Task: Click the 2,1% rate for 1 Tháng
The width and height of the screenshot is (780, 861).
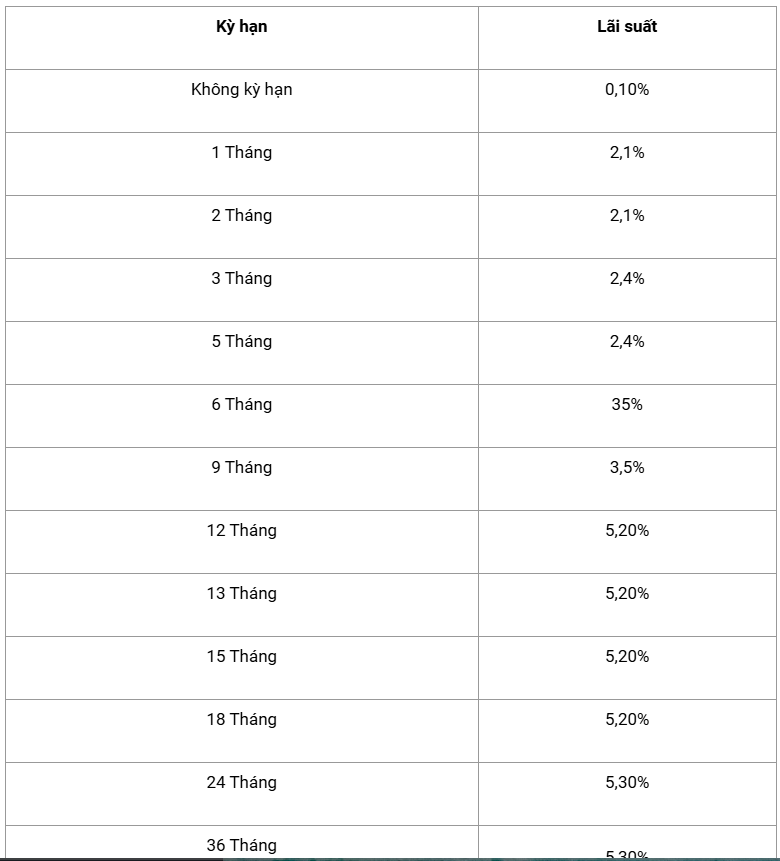Action: [627, 153]
